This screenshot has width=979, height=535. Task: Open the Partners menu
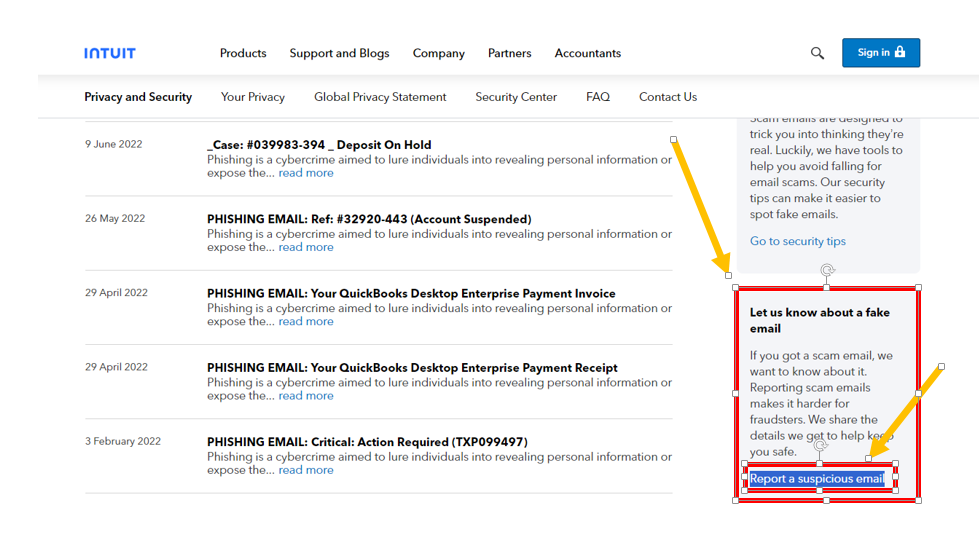coord(509,53)
